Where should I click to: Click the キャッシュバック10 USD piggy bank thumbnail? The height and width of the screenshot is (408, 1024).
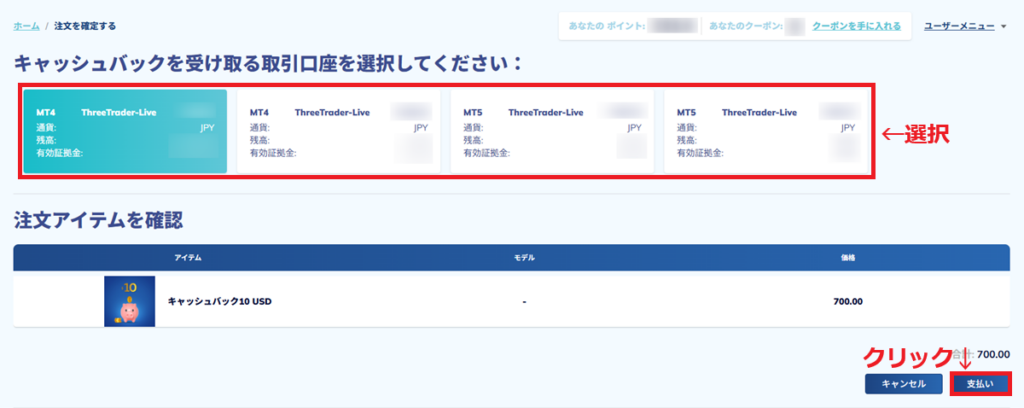pyautogui.click(x=129, y=302)
